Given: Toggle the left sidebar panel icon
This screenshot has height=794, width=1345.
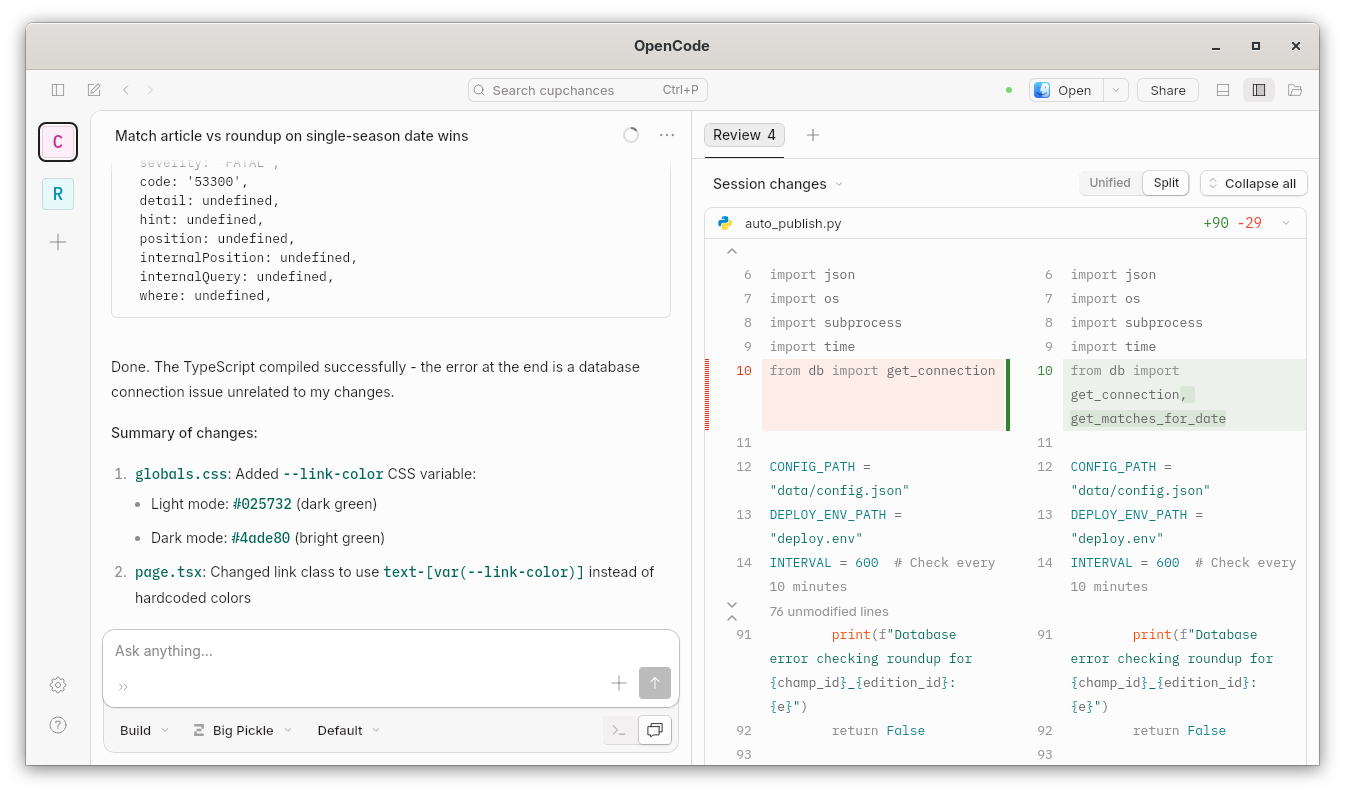Looking at the screenshot, I should pyautogui.click(x=58, y=90).
